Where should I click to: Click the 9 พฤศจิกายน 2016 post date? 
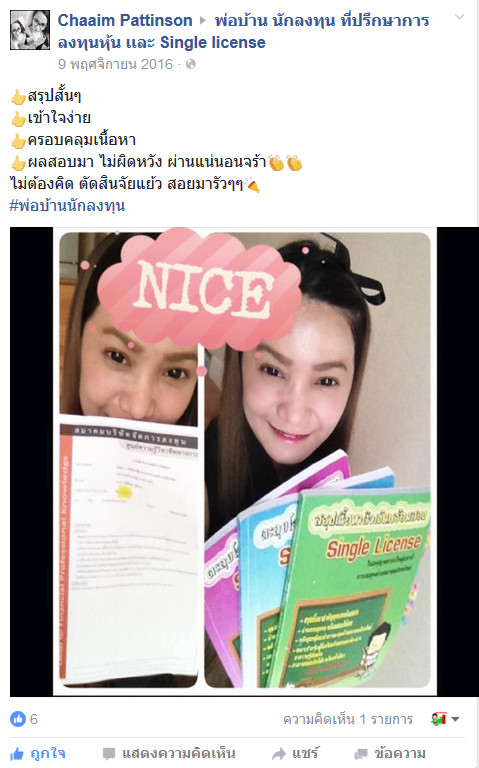(x=115, y=64)
